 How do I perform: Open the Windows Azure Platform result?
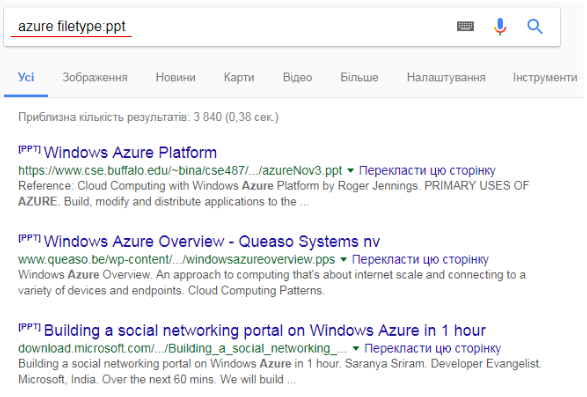tap(130, 152)
